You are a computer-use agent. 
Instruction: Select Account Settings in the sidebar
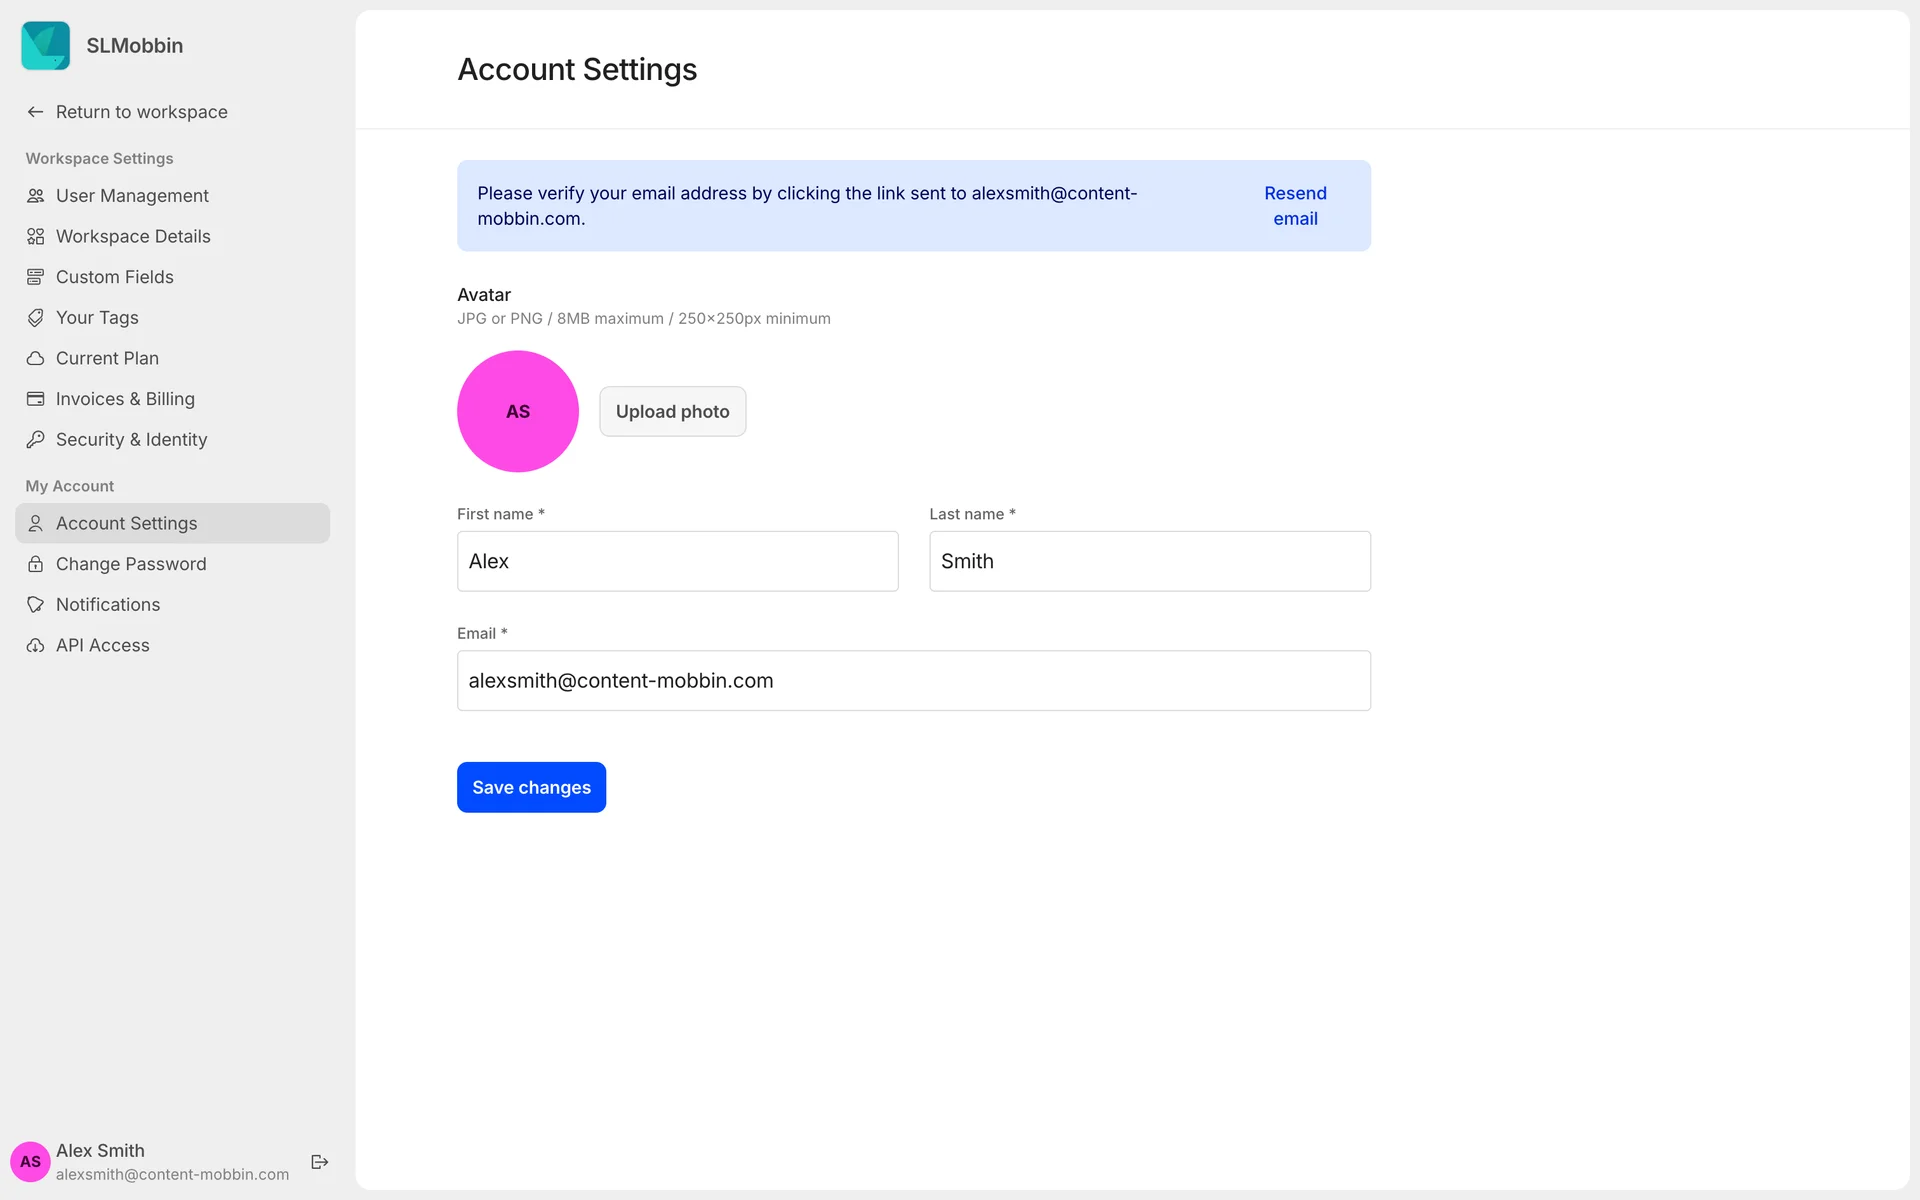[127, 524]
